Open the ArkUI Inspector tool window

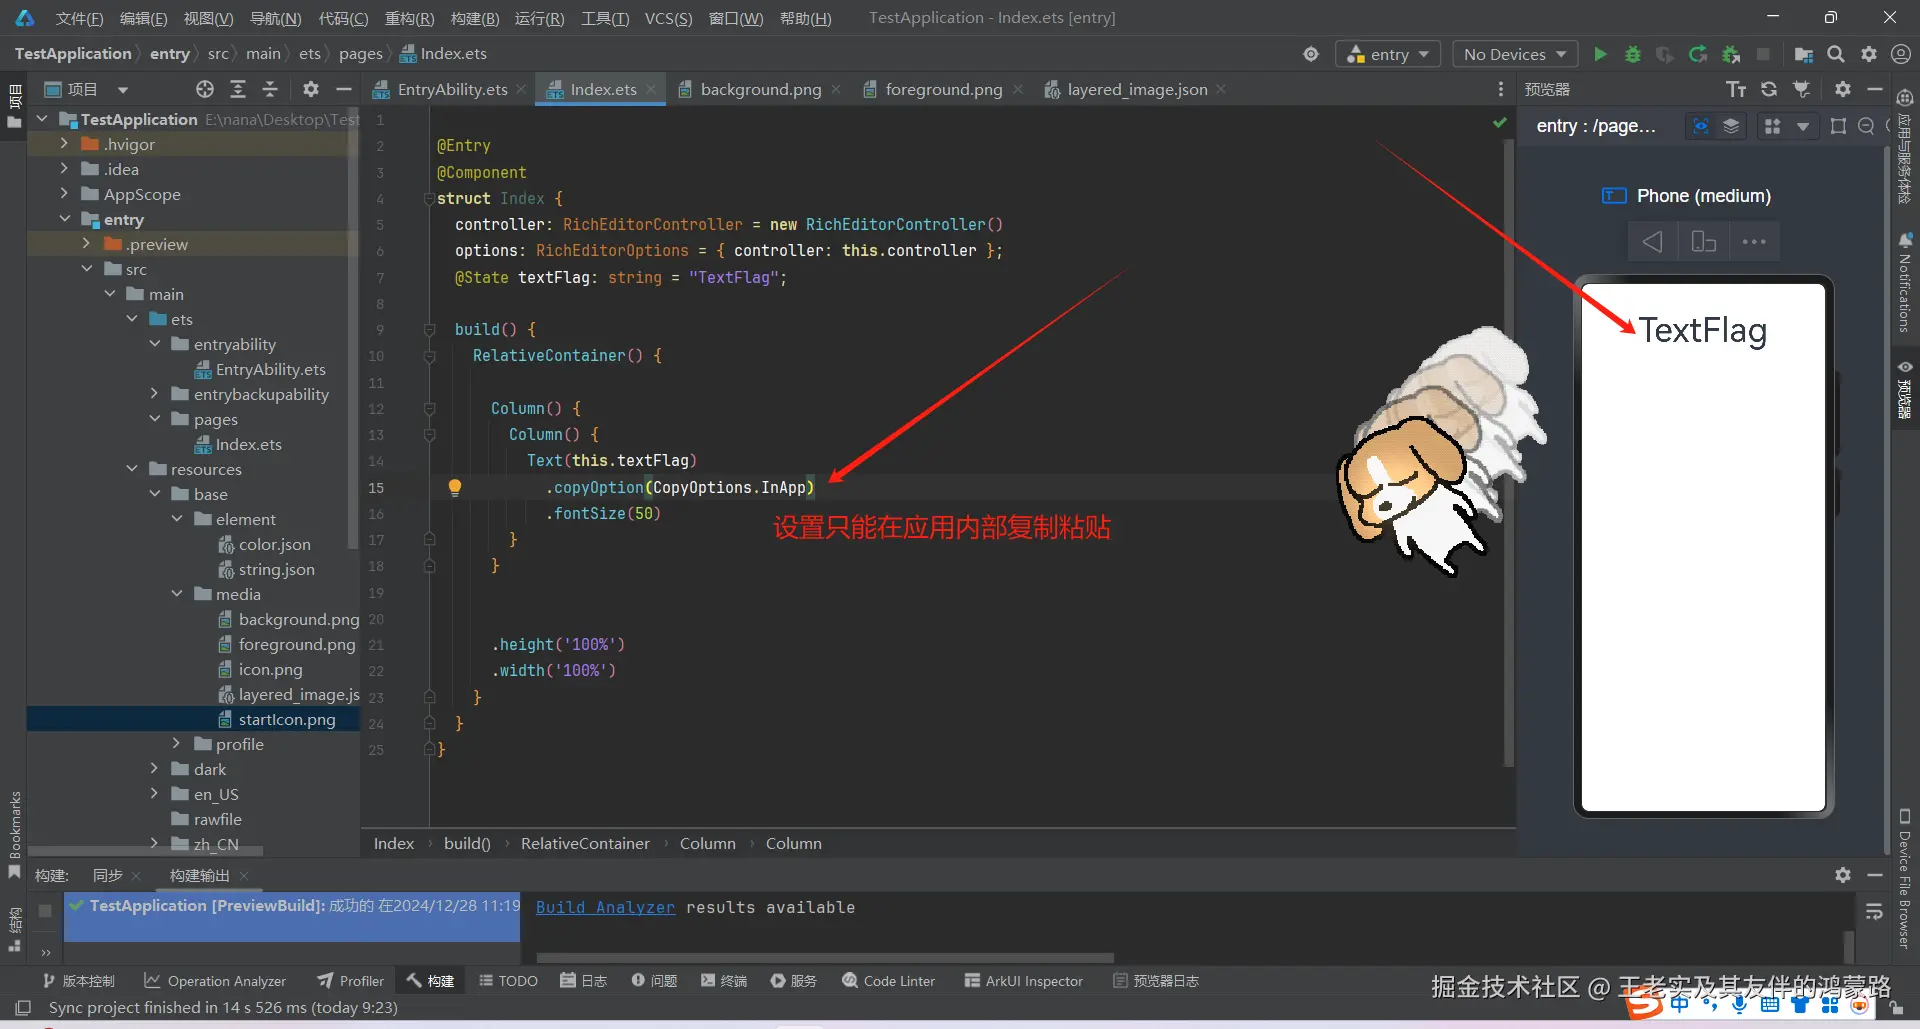1023,981
